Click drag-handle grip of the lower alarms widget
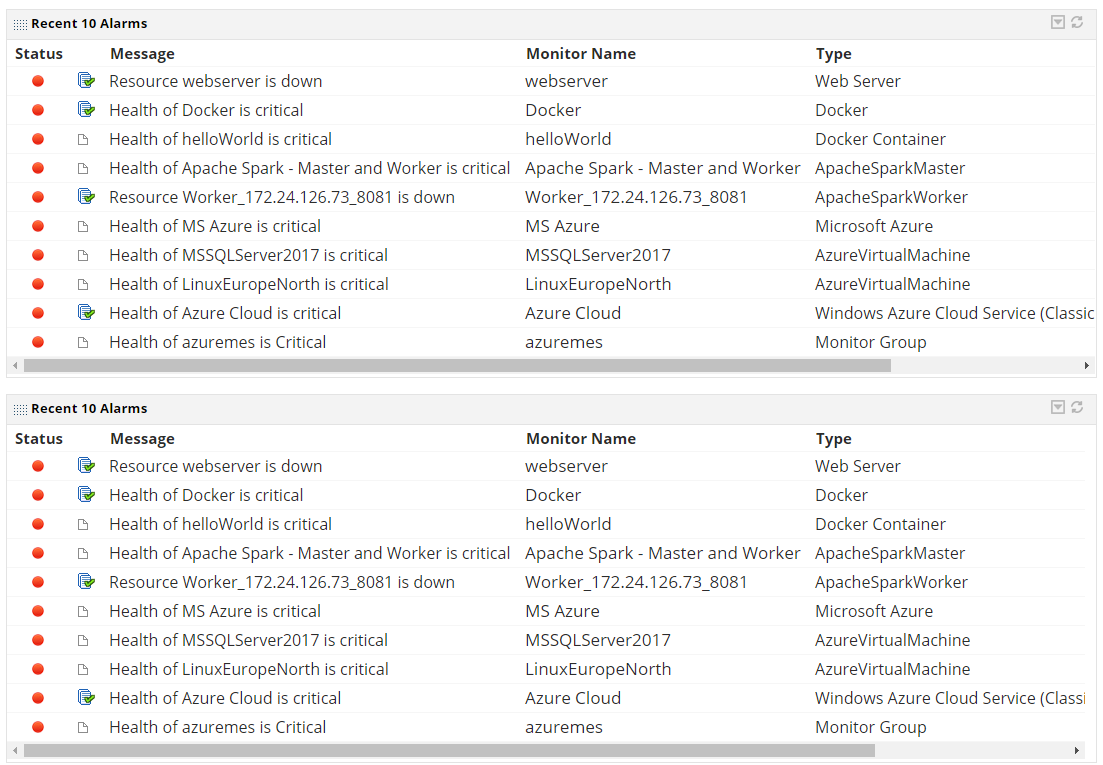The image size is (1103, 765). click(21, 409)
